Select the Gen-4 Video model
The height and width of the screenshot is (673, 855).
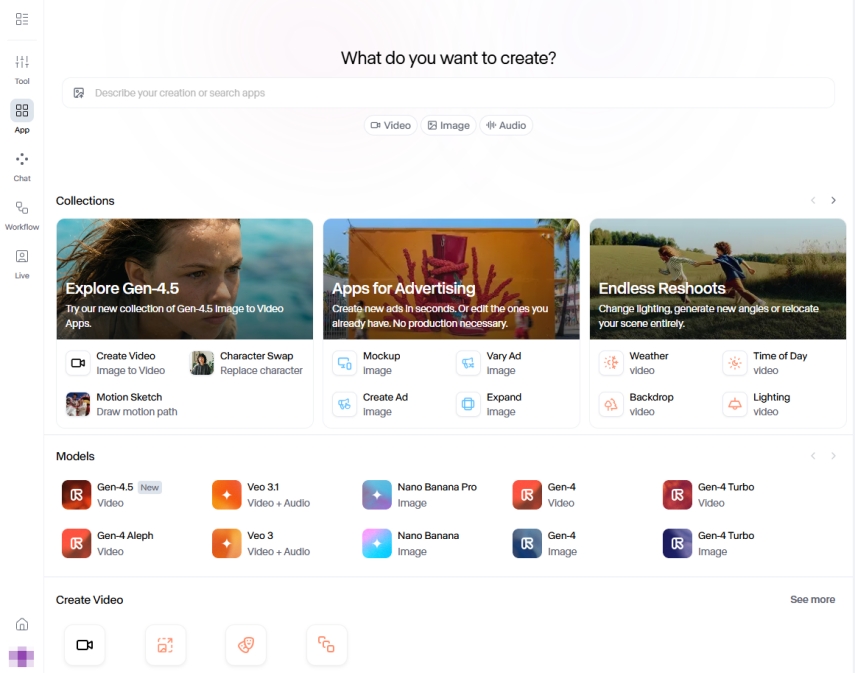coord(545,495)
